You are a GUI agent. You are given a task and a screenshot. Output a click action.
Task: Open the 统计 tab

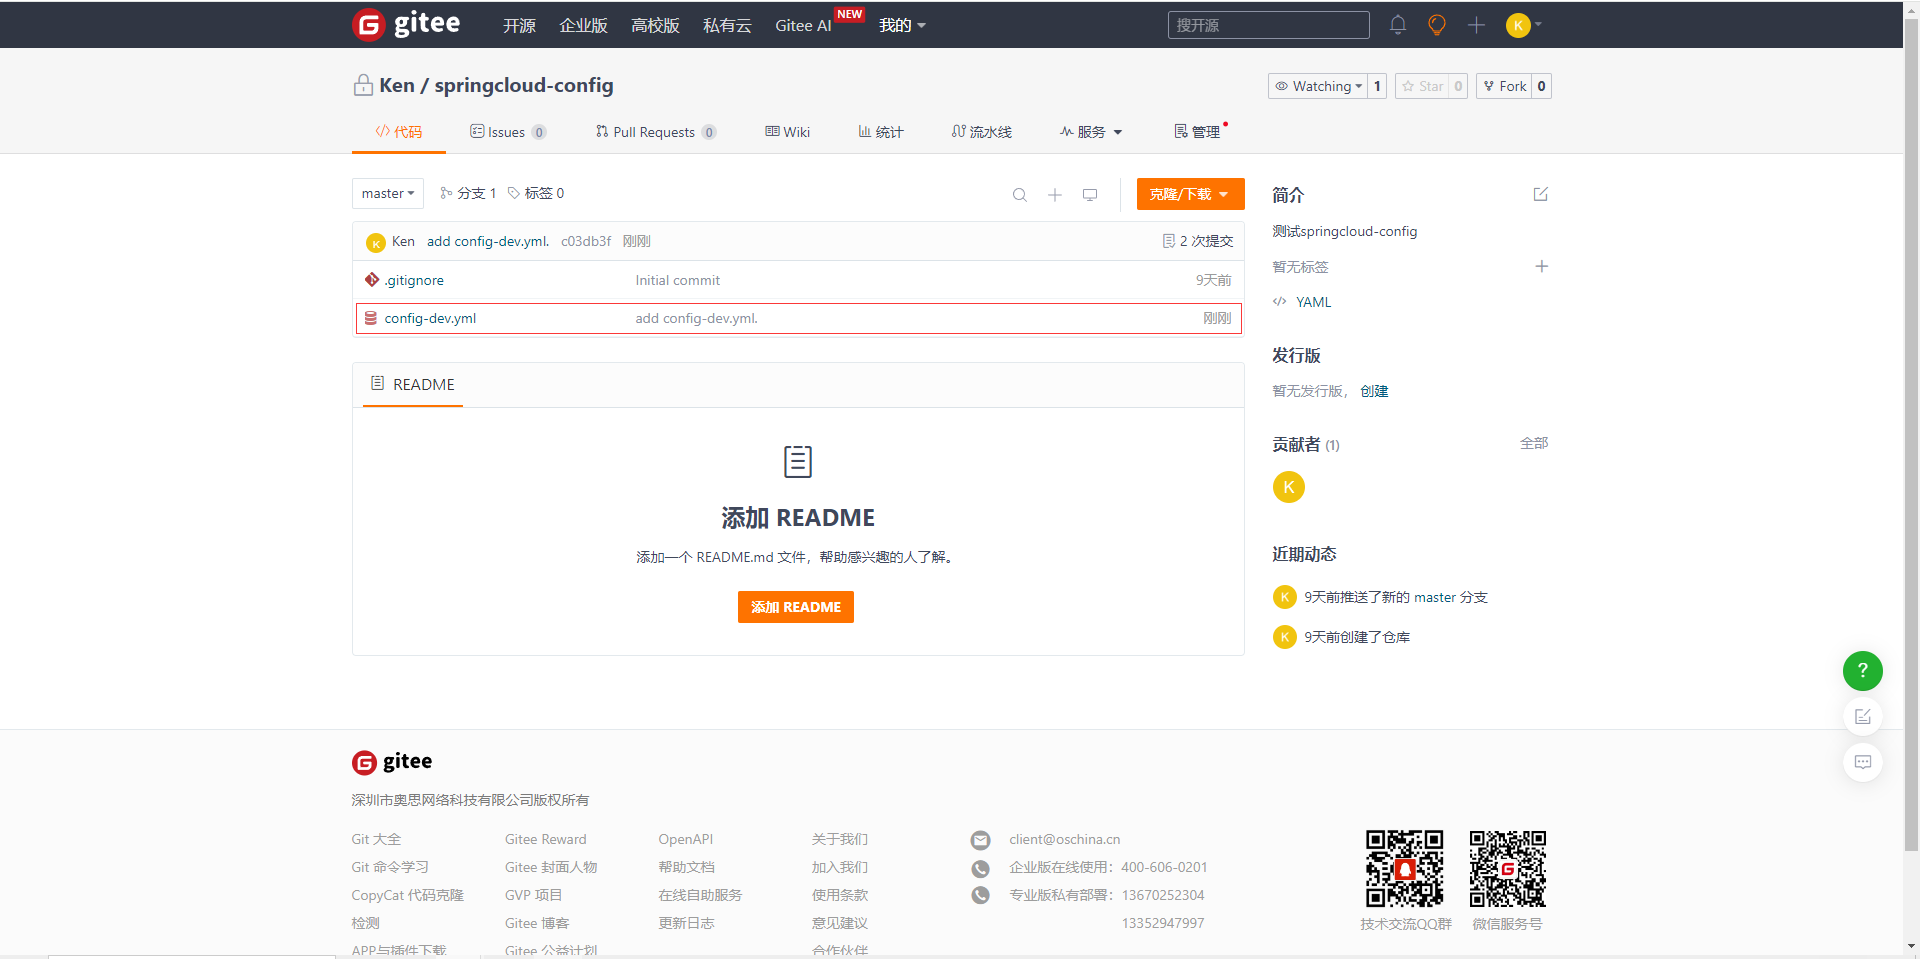tap(881, 132)
